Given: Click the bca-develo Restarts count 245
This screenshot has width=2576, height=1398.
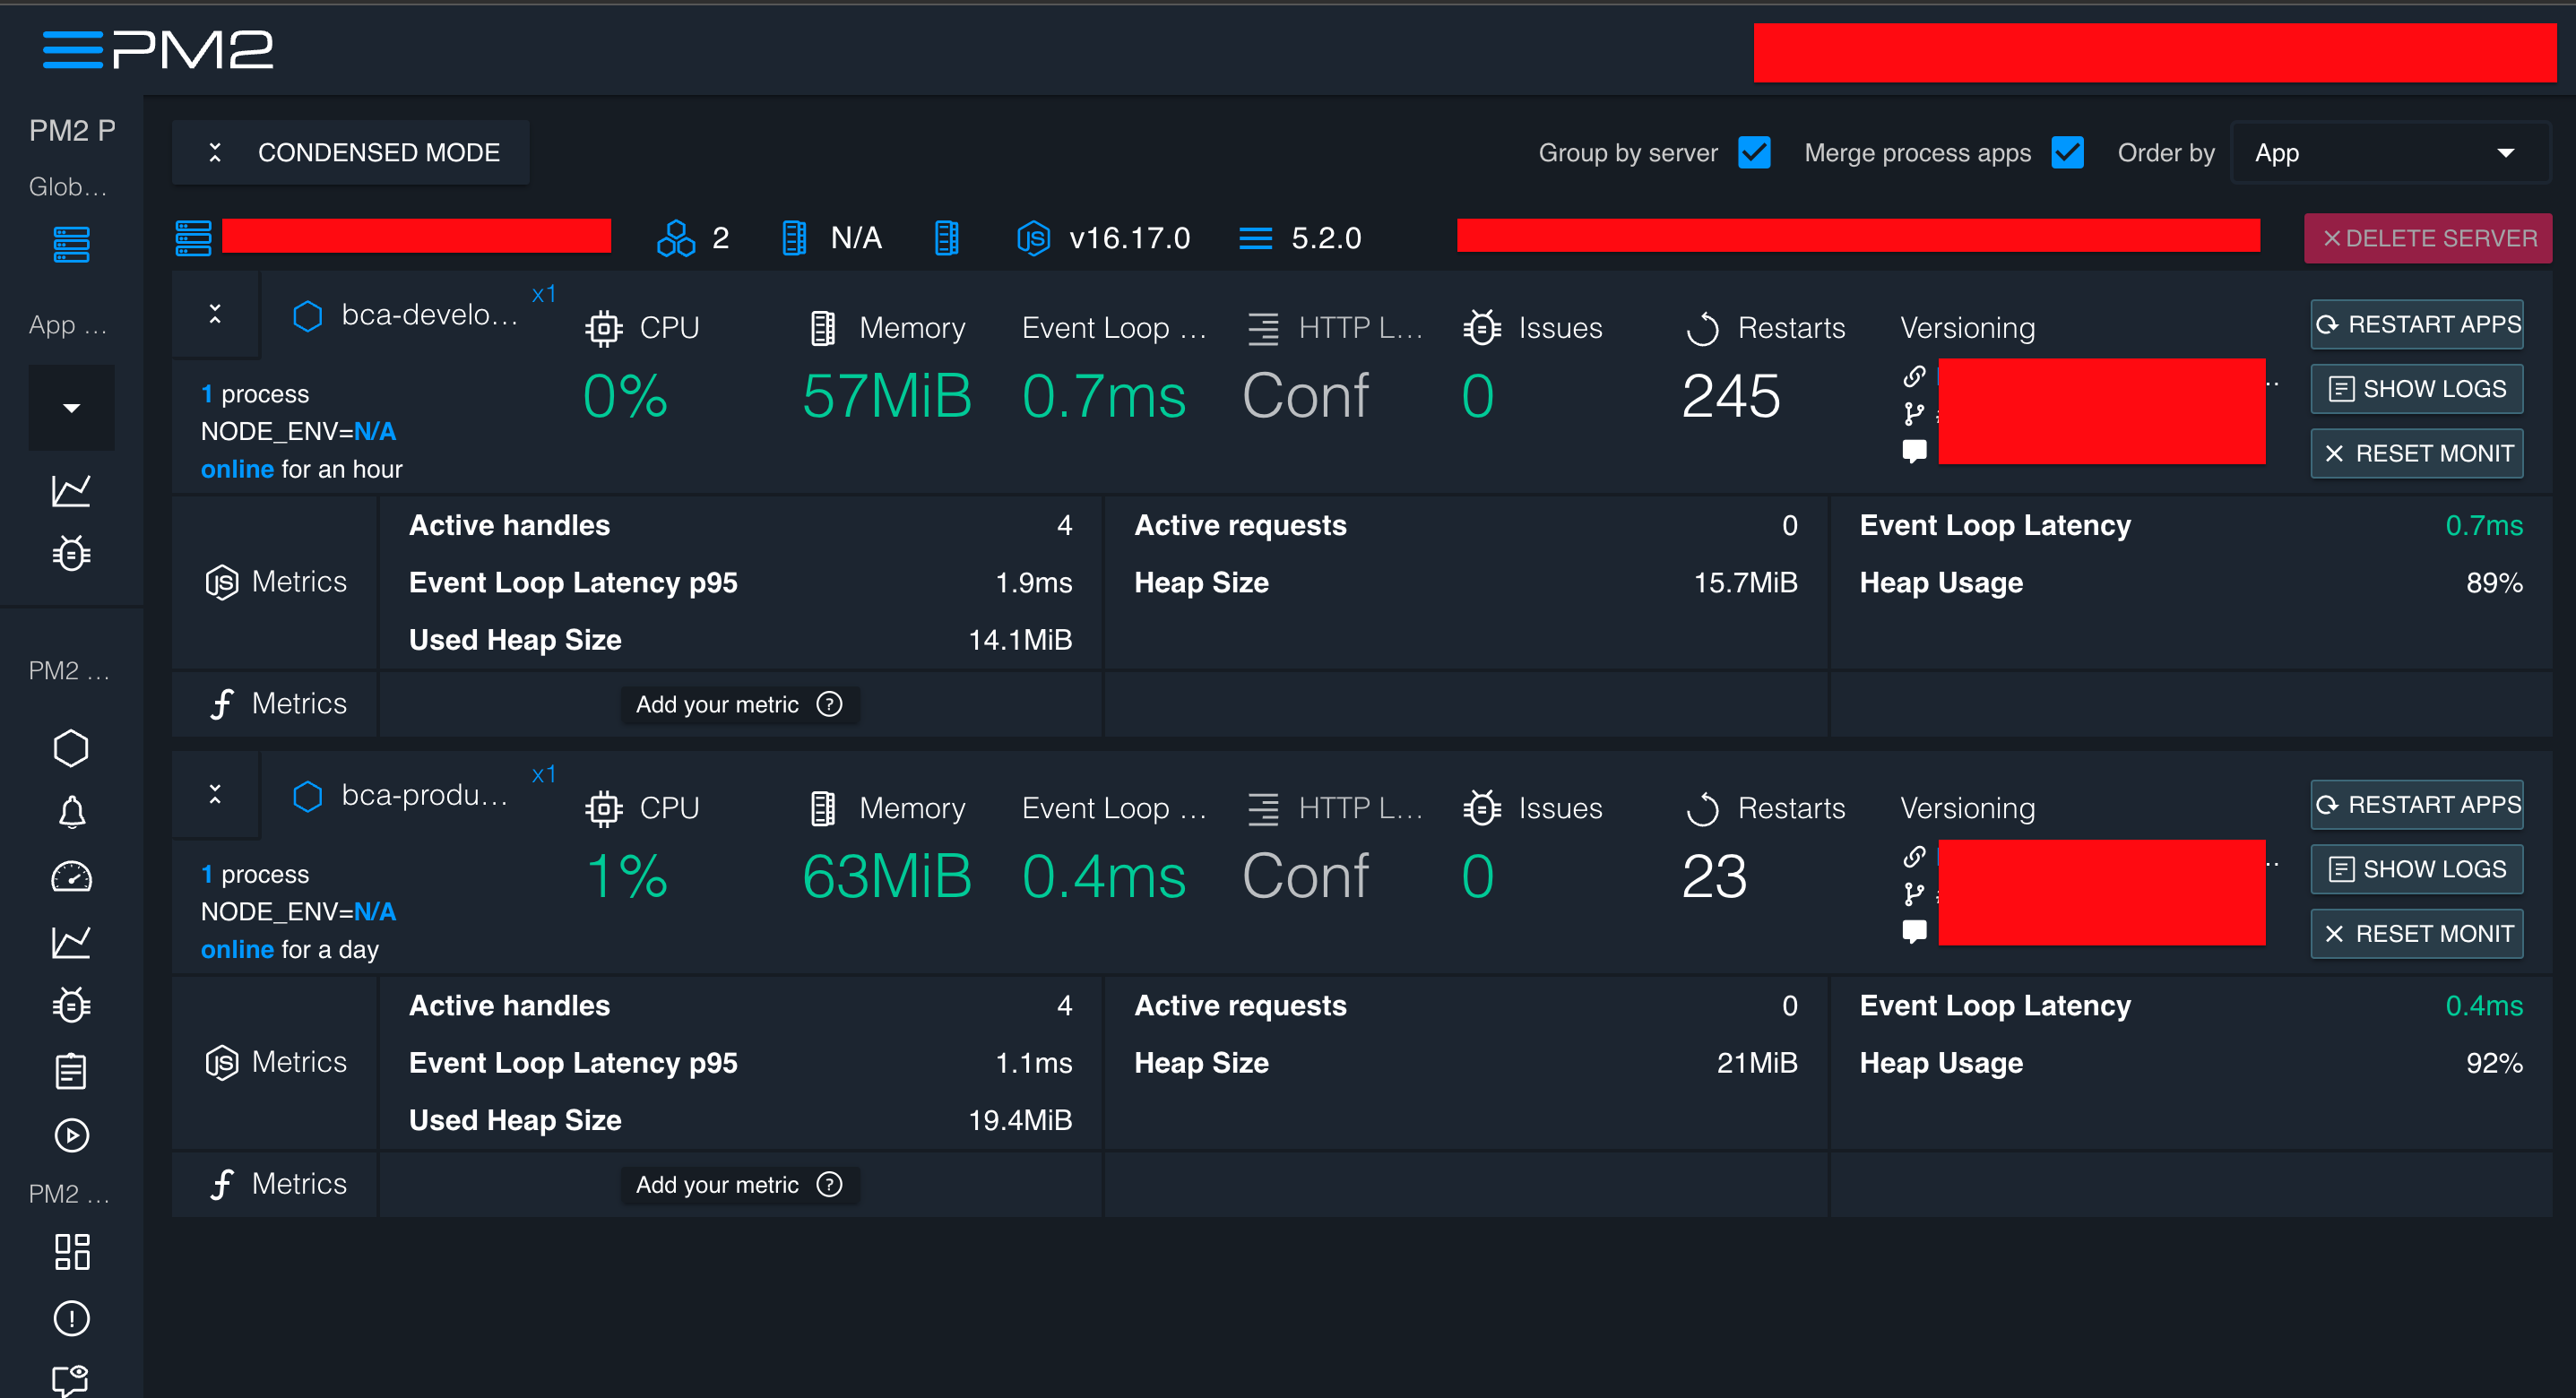Looking at the screenshot, I should [x=1731, y=396].
